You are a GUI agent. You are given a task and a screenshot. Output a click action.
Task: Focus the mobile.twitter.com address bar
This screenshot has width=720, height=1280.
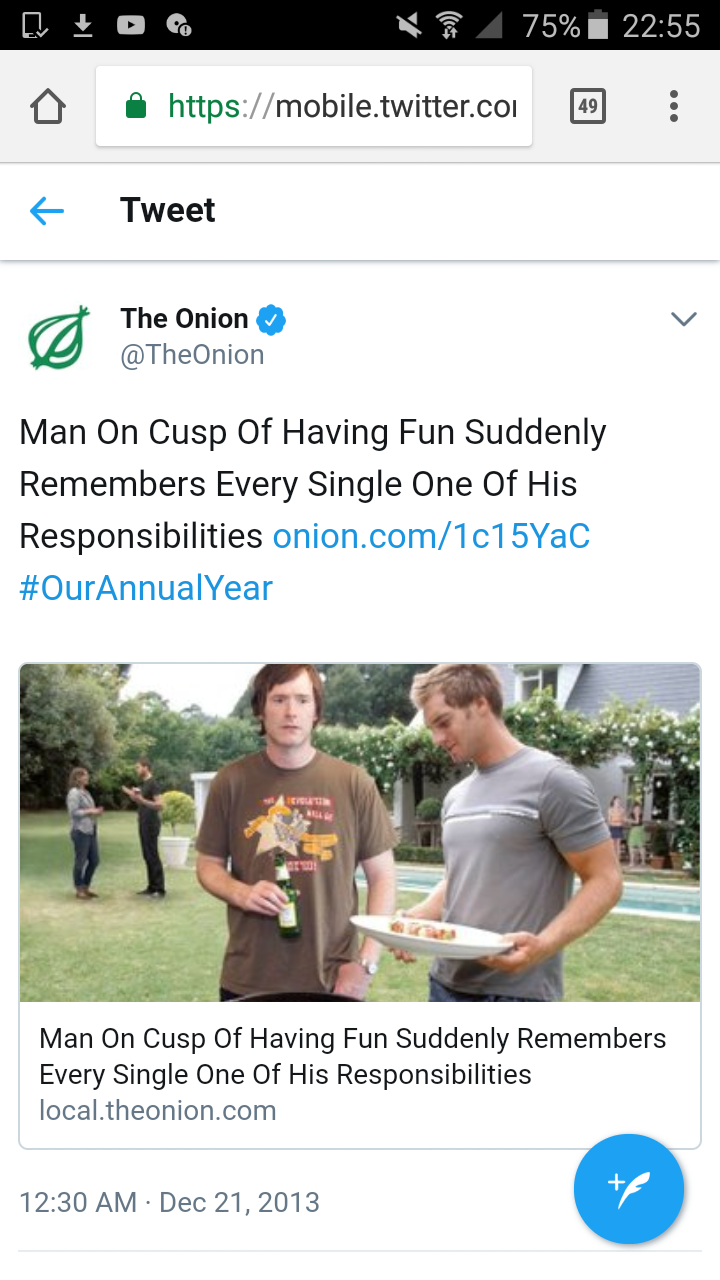coord(340,106)
